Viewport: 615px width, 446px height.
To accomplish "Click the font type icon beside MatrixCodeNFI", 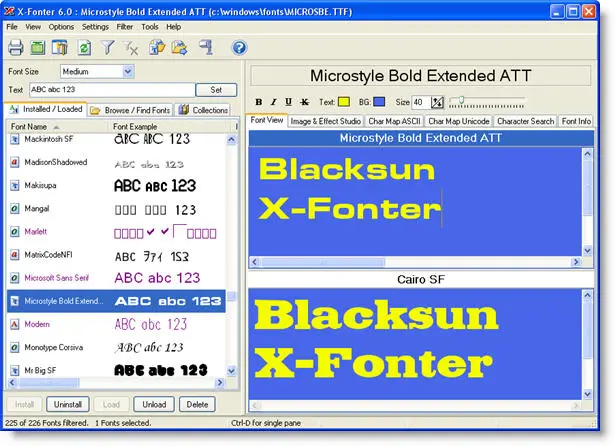I will pyautogui.click(x=15, y=255).
